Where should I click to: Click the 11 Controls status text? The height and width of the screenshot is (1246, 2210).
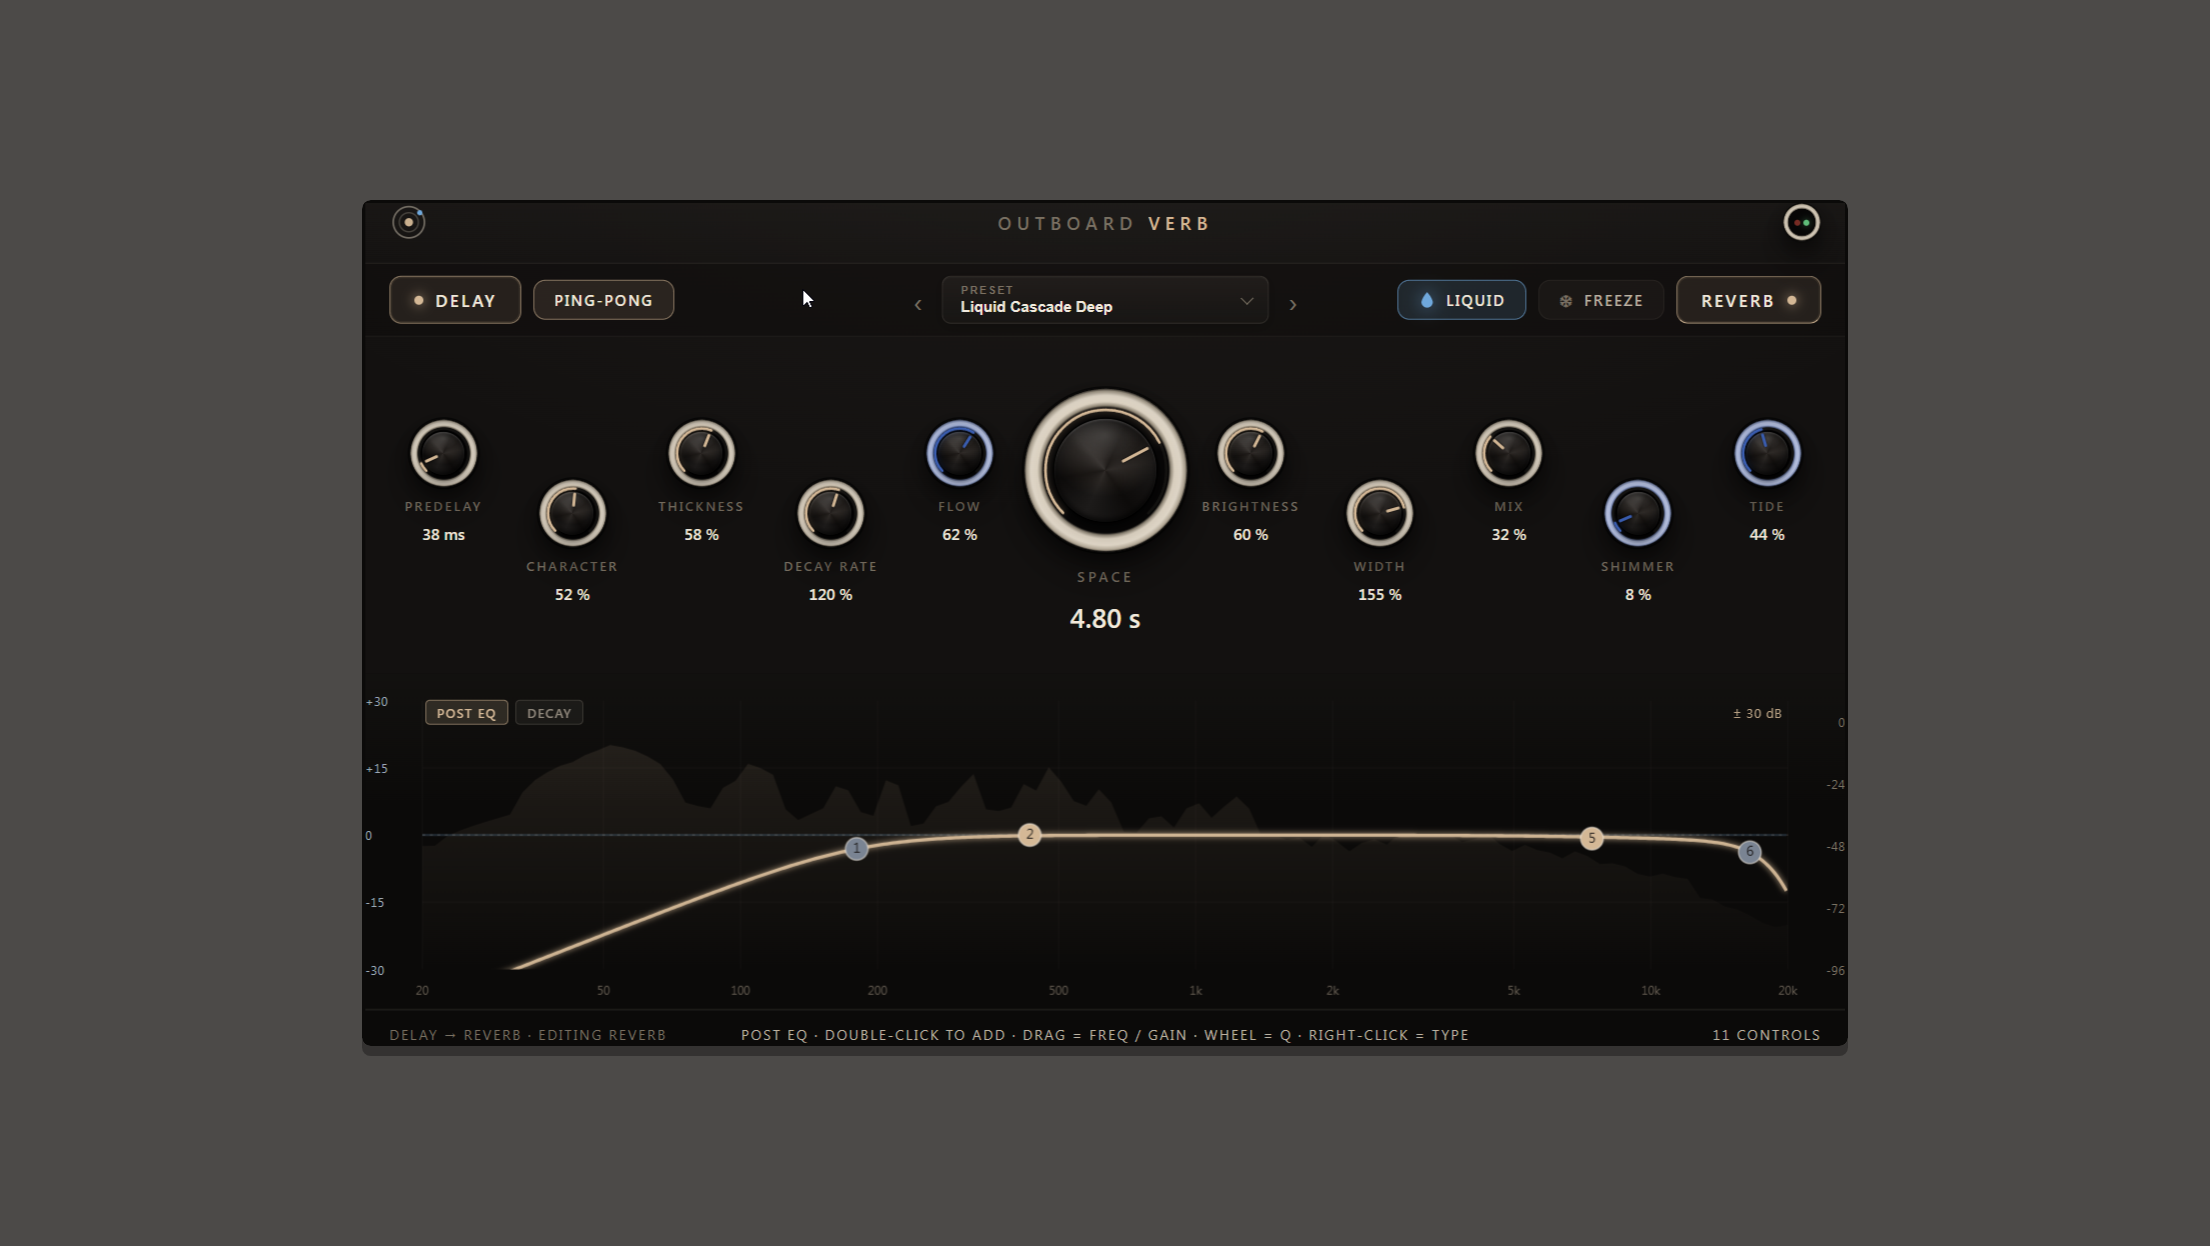pos(1765,1035)
